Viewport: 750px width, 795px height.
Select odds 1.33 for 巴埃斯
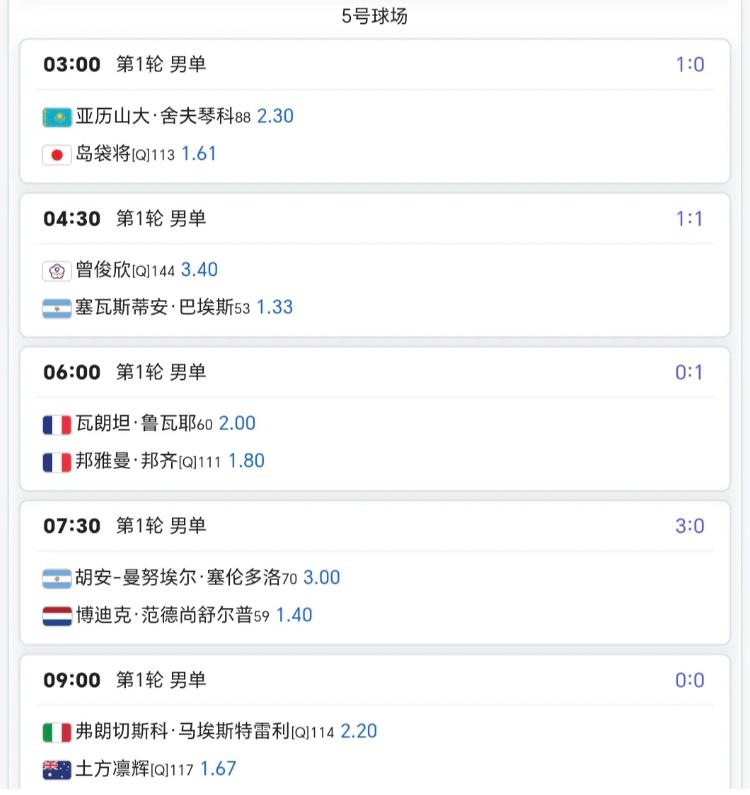pyautogui.click(x=275, y=308)
